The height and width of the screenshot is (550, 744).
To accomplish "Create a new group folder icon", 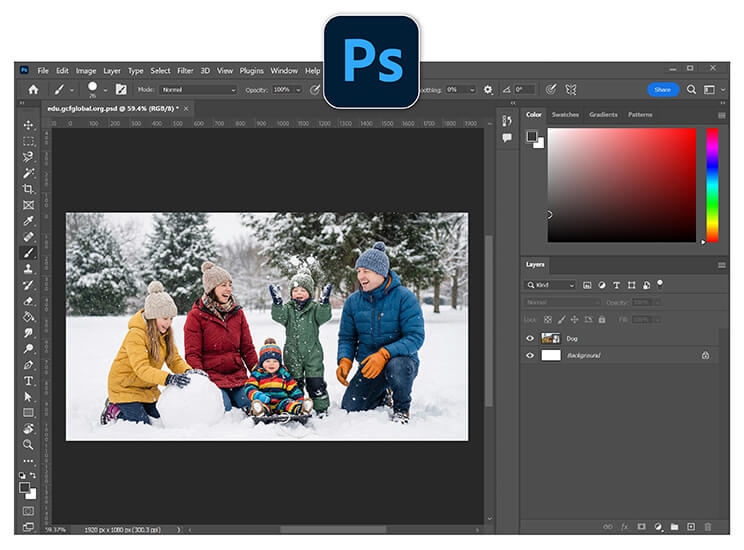I will point(674,526).
